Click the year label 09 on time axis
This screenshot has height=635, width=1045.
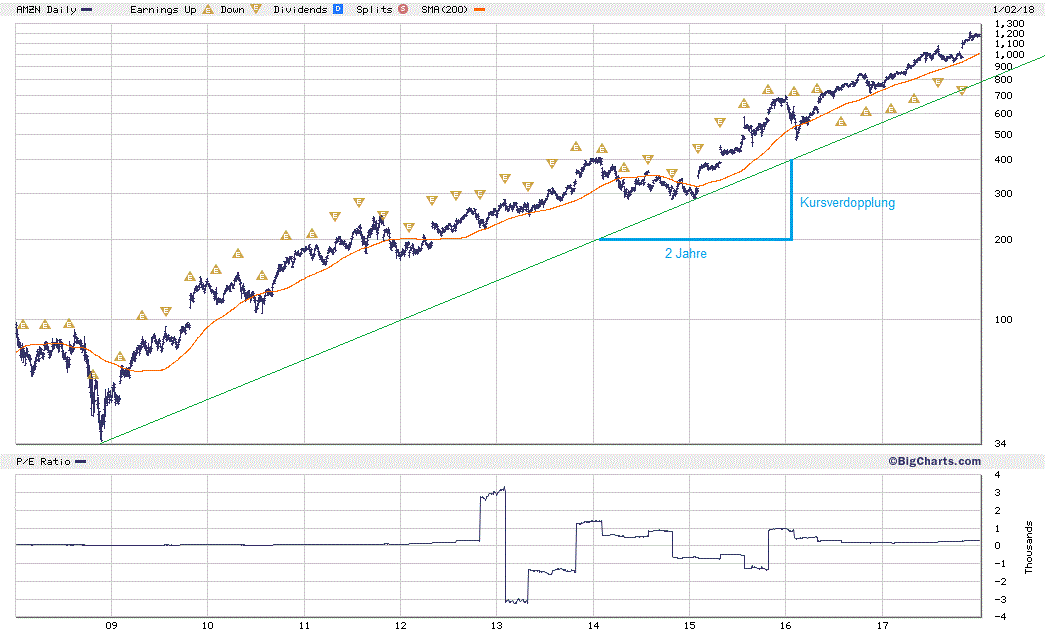click(111, 625)
